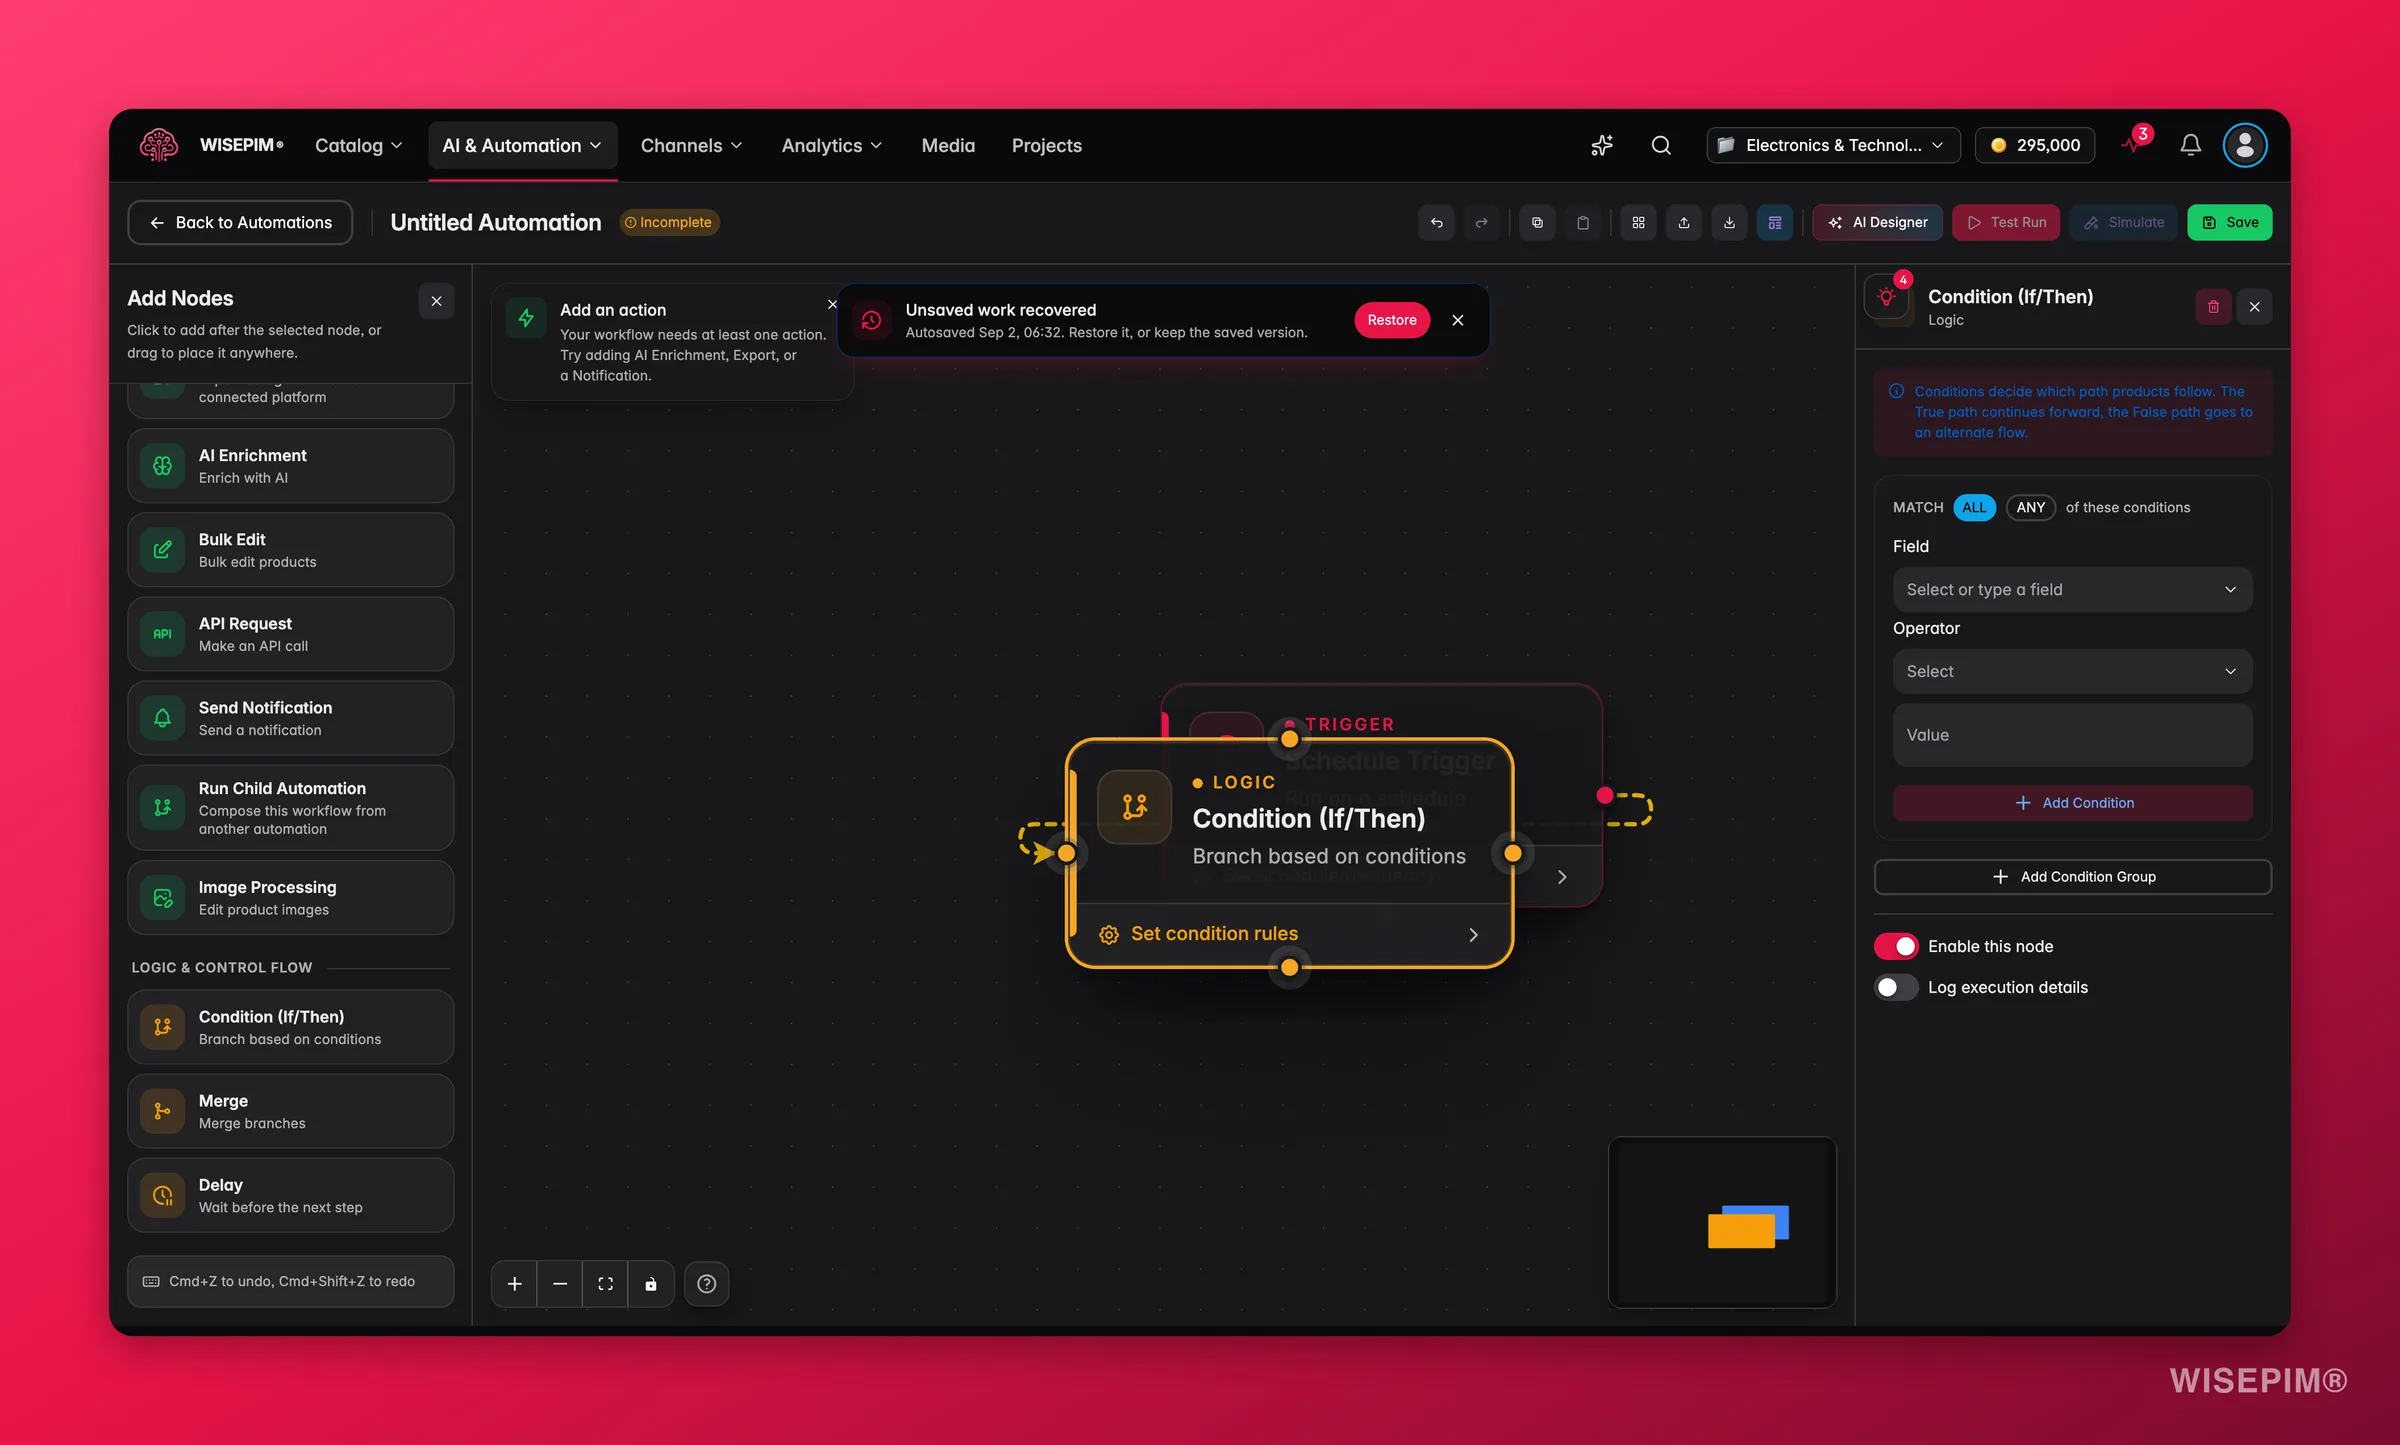2400x1445 pixels.
Task: Save the automation
Action: point(2229,222)
